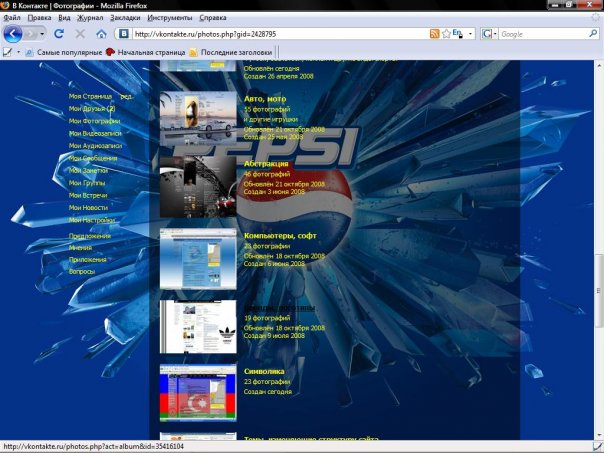This screenshot has width=604, height=453.
Task: Open Мои Встречи link
Action: 88,195
